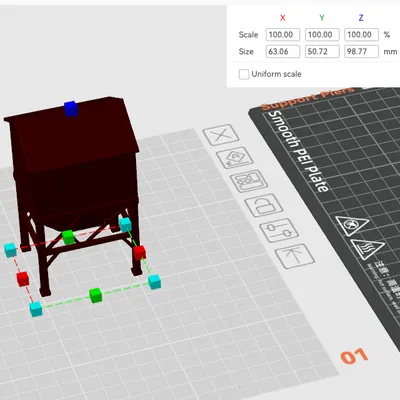Select red handle on left dashed red edge
This screenshot has height=400, width=400.
(23, 279)
